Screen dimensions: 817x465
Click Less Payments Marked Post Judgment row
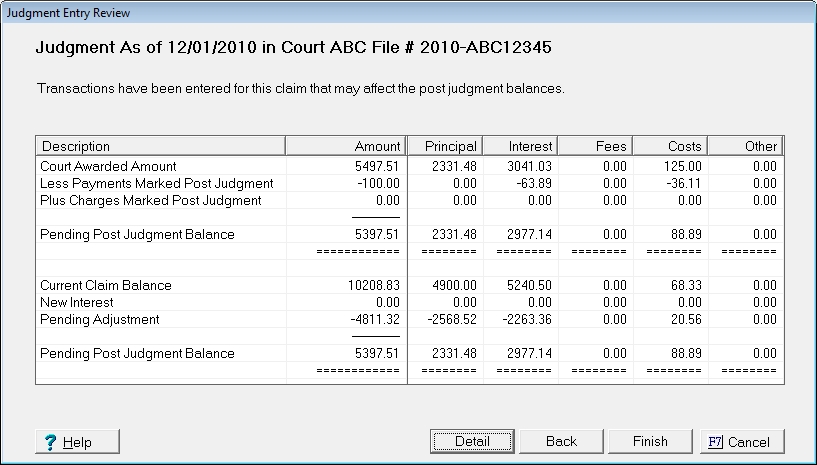(x=155, y=183)
